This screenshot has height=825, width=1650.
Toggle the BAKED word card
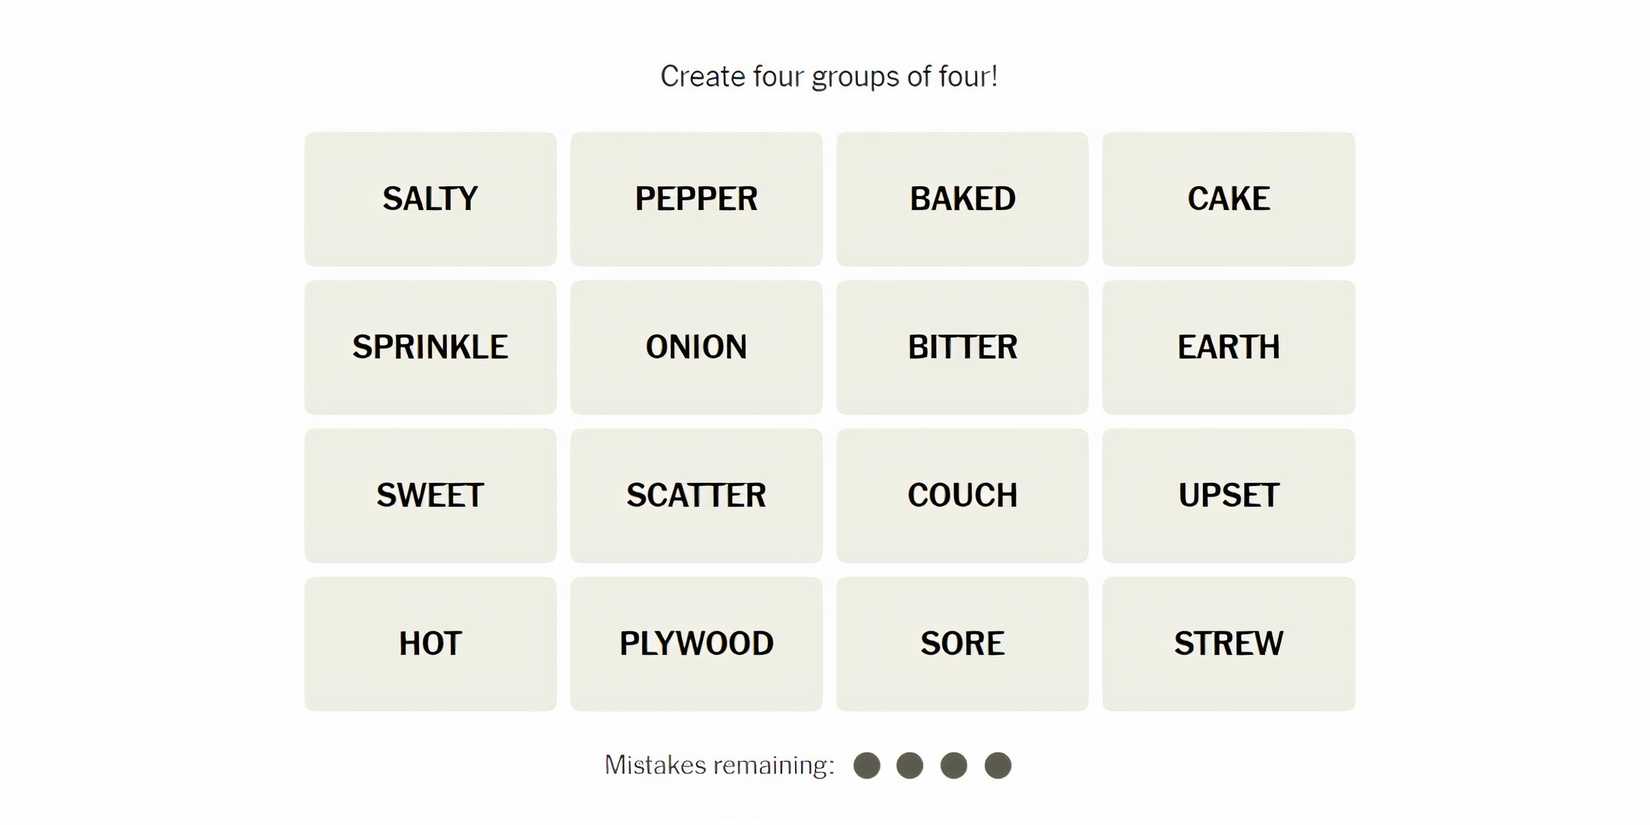coord(962,199)
